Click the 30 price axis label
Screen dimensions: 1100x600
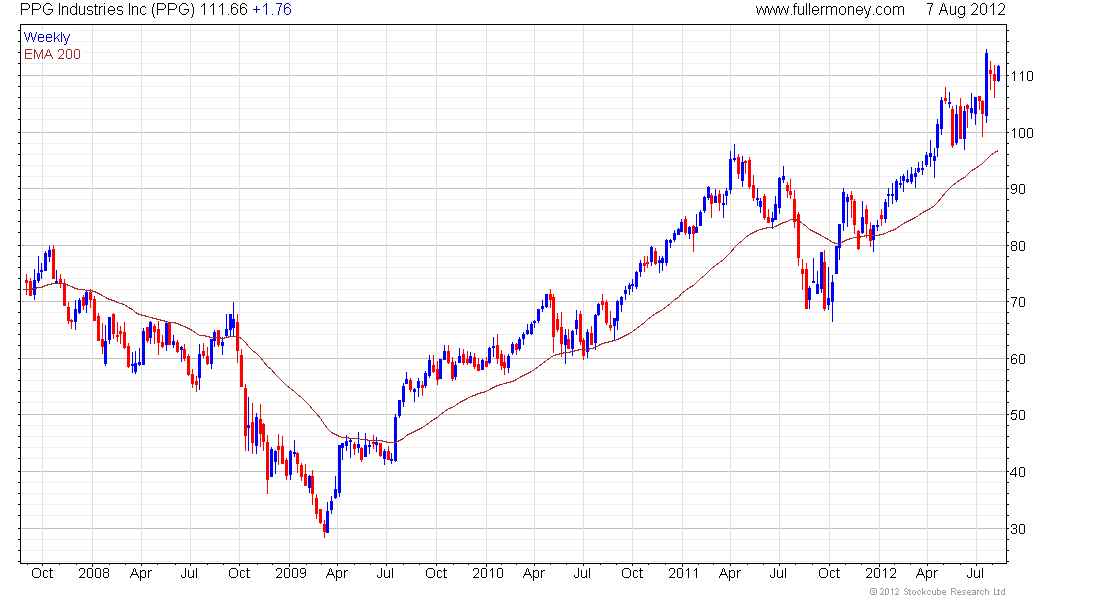coord(1018,529)
